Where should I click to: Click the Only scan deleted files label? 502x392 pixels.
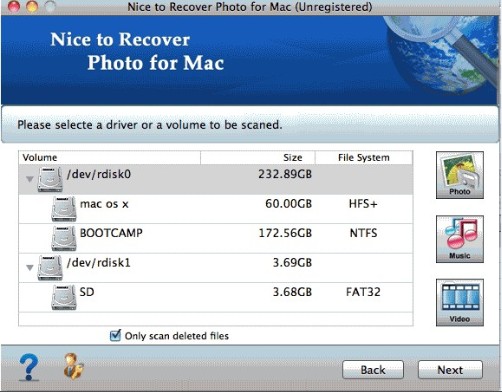[177, 336]
